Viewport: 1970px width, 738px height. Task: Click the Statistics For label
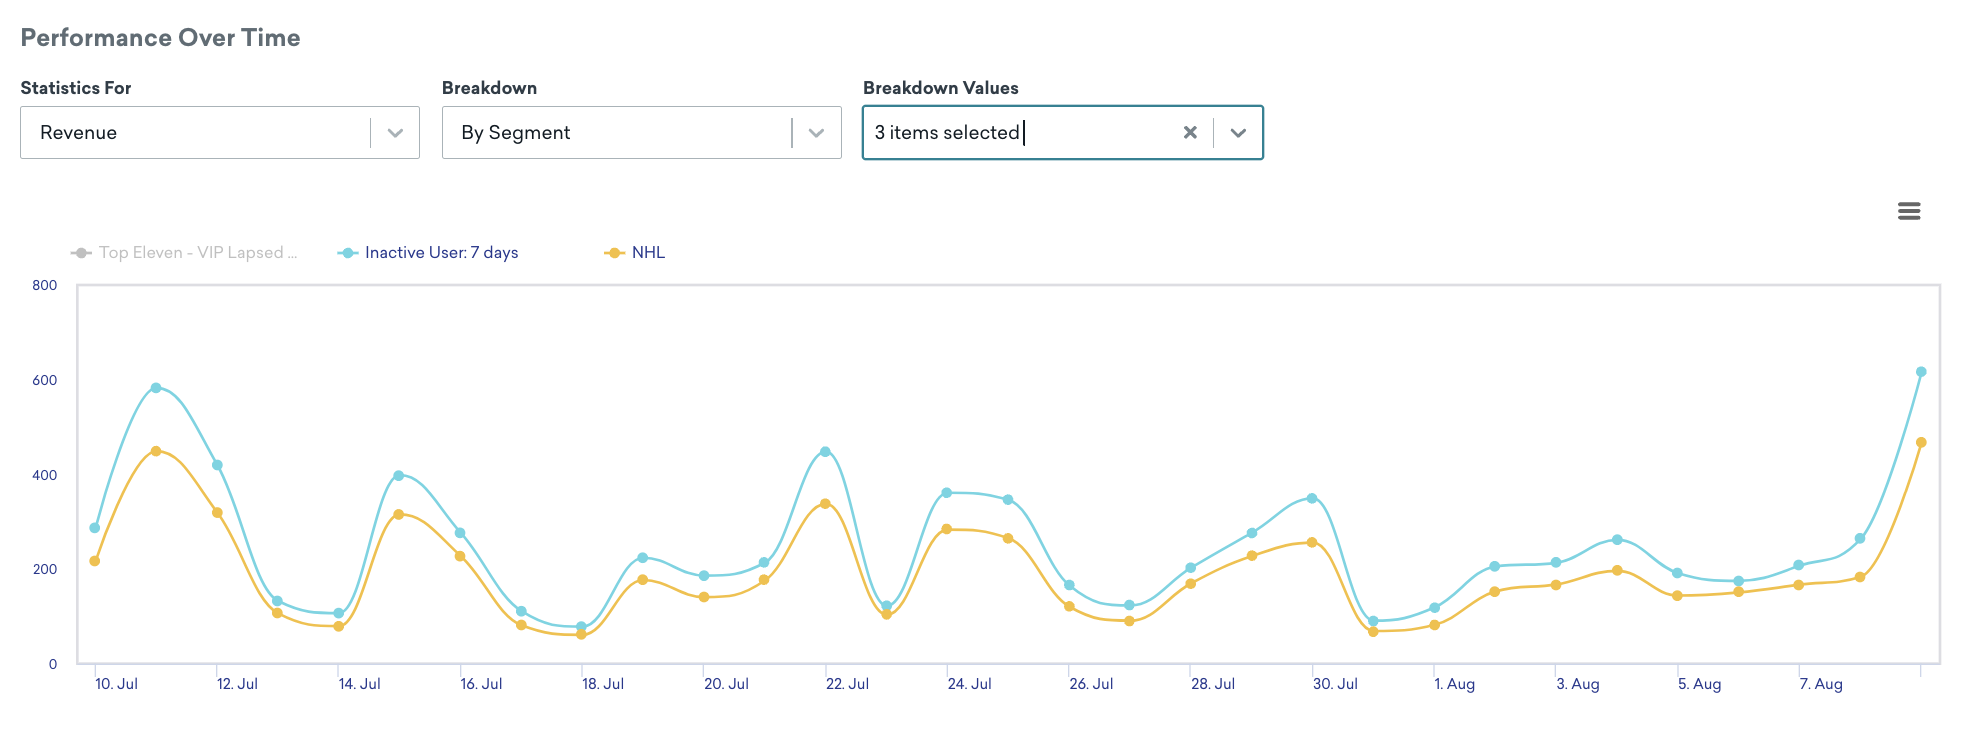pos(76,88)
